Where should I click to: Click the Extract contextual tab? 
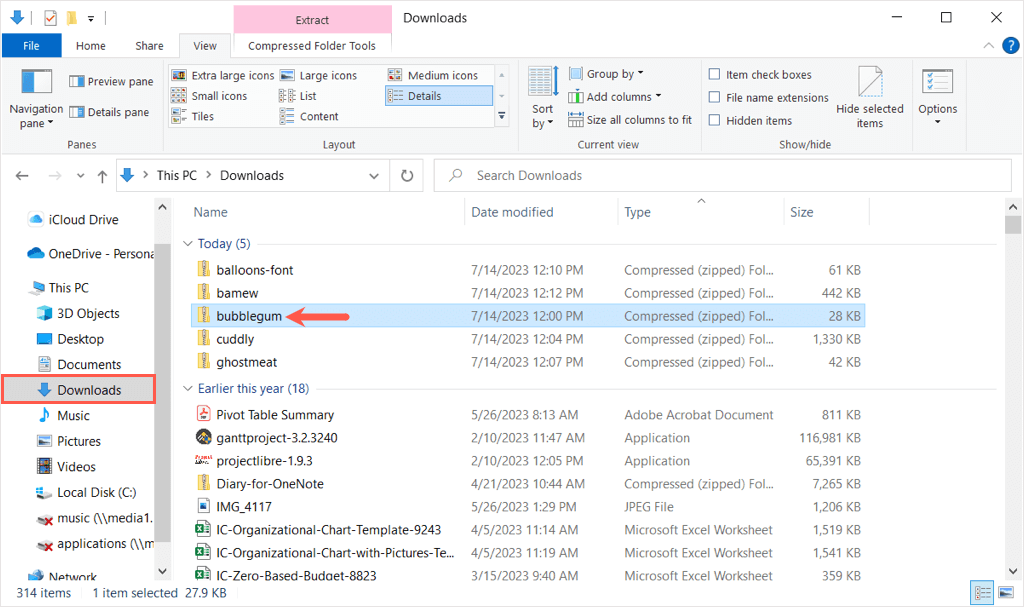[x=312, y=20]
